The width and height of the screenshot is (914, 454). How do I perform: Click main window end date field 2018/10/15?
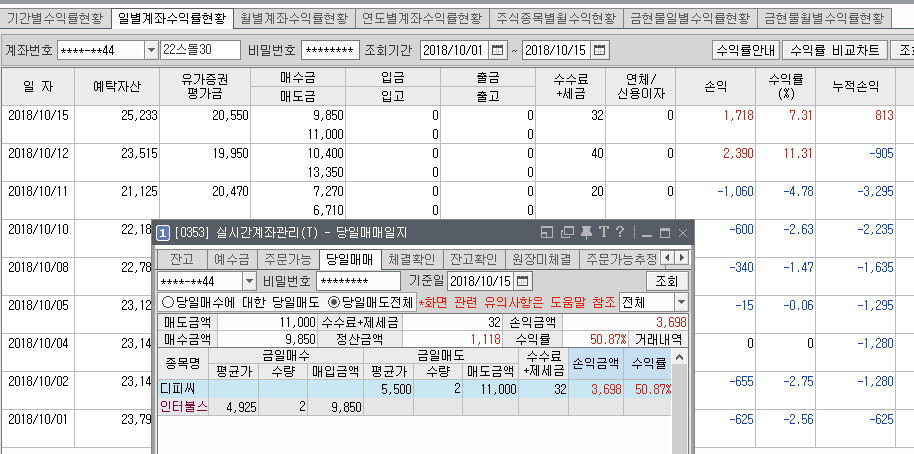click(557, 50)
